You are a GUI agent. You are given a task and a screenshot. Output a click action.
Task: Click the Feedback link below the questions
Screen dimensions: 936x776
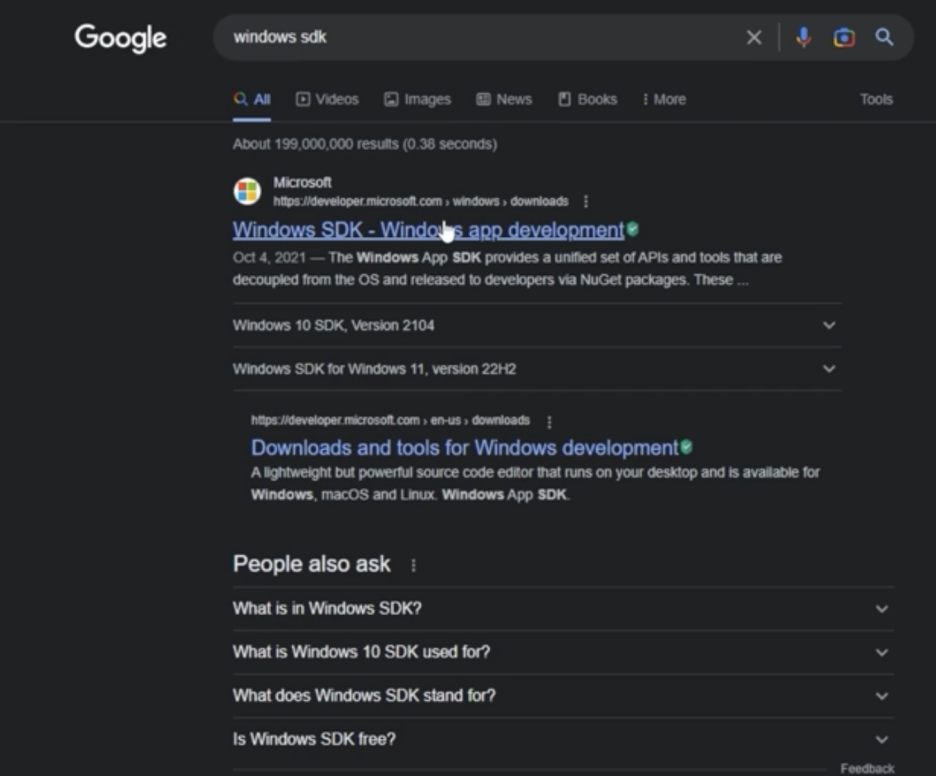pos(867,768)
